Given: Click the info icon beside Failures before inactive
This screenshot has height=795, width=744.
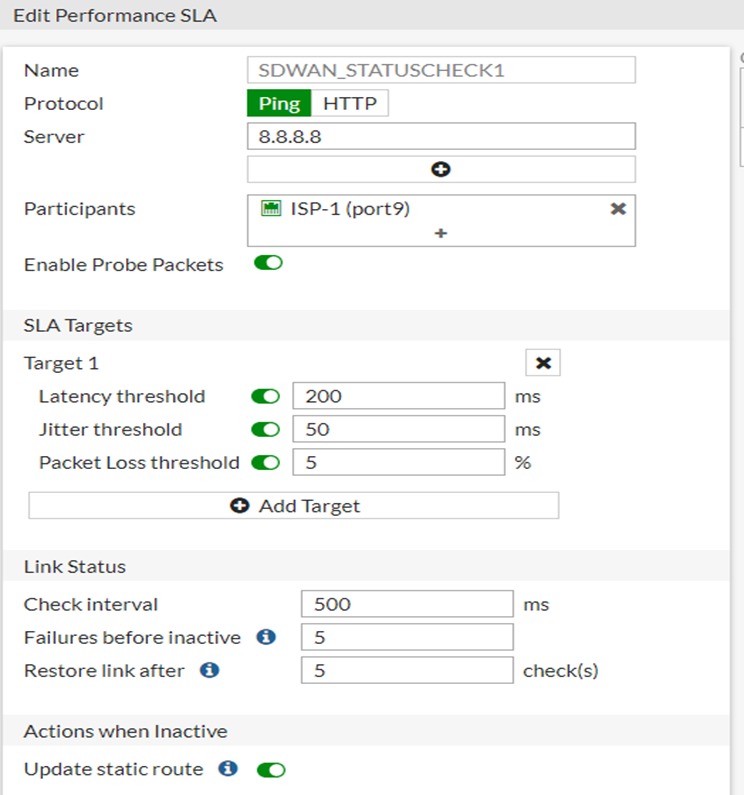Looking at the screenshot, I should tap(266, 637).
